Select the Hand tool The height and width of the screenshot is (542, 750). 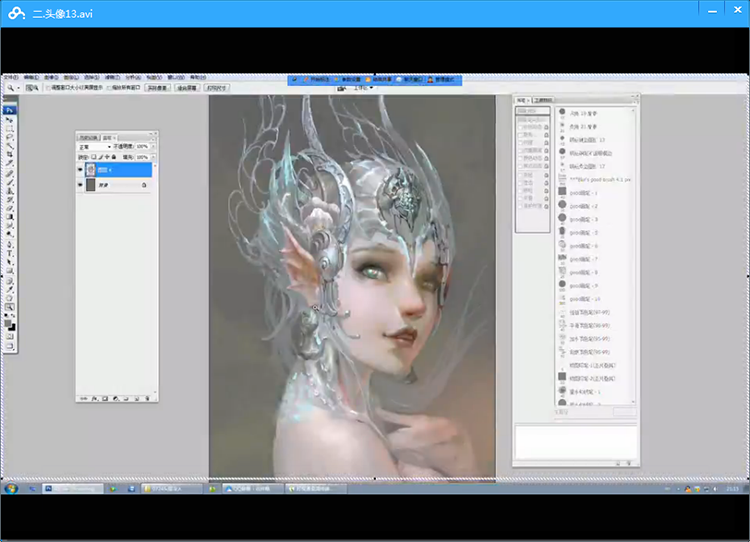point(10,298)
